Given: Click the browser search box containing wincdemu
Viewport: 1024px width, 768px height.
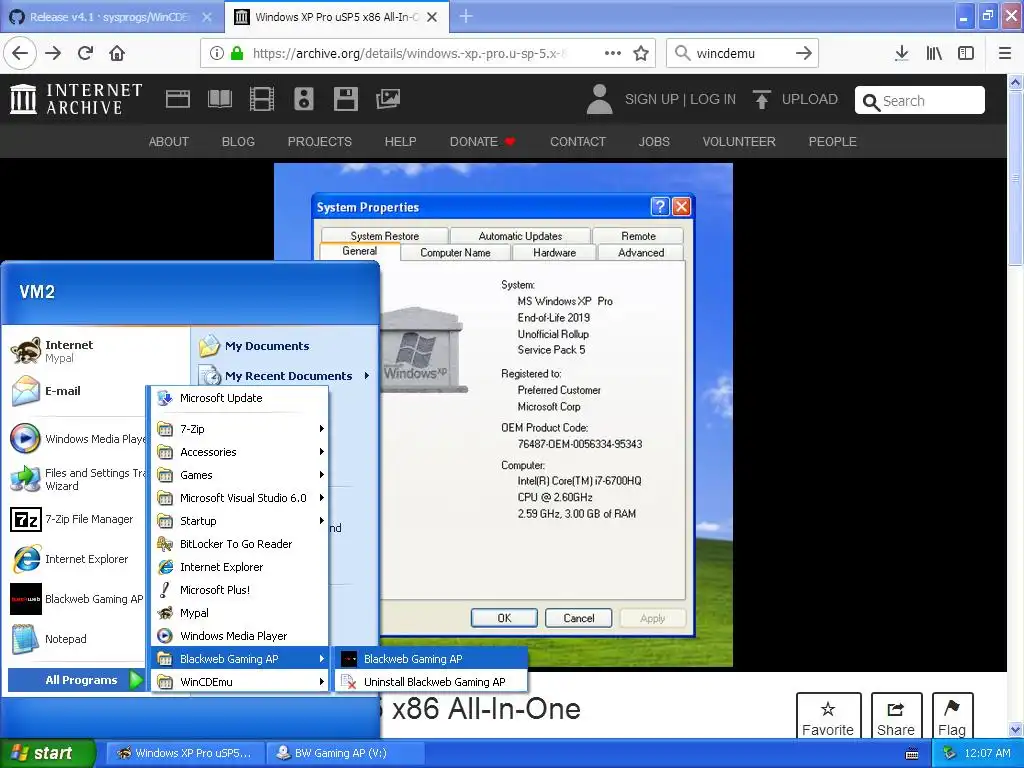Looking at the screenshot, I should click(x=743, y=53).
